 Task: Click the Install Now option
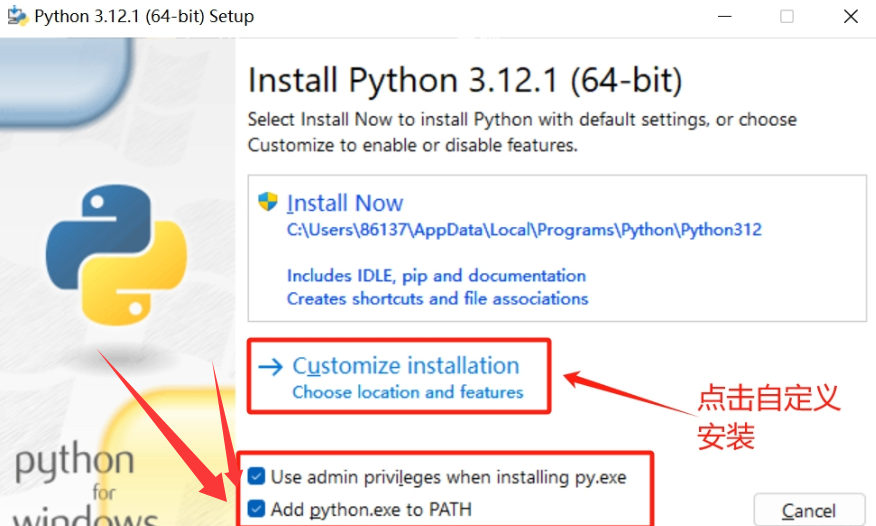pos(557,248)
